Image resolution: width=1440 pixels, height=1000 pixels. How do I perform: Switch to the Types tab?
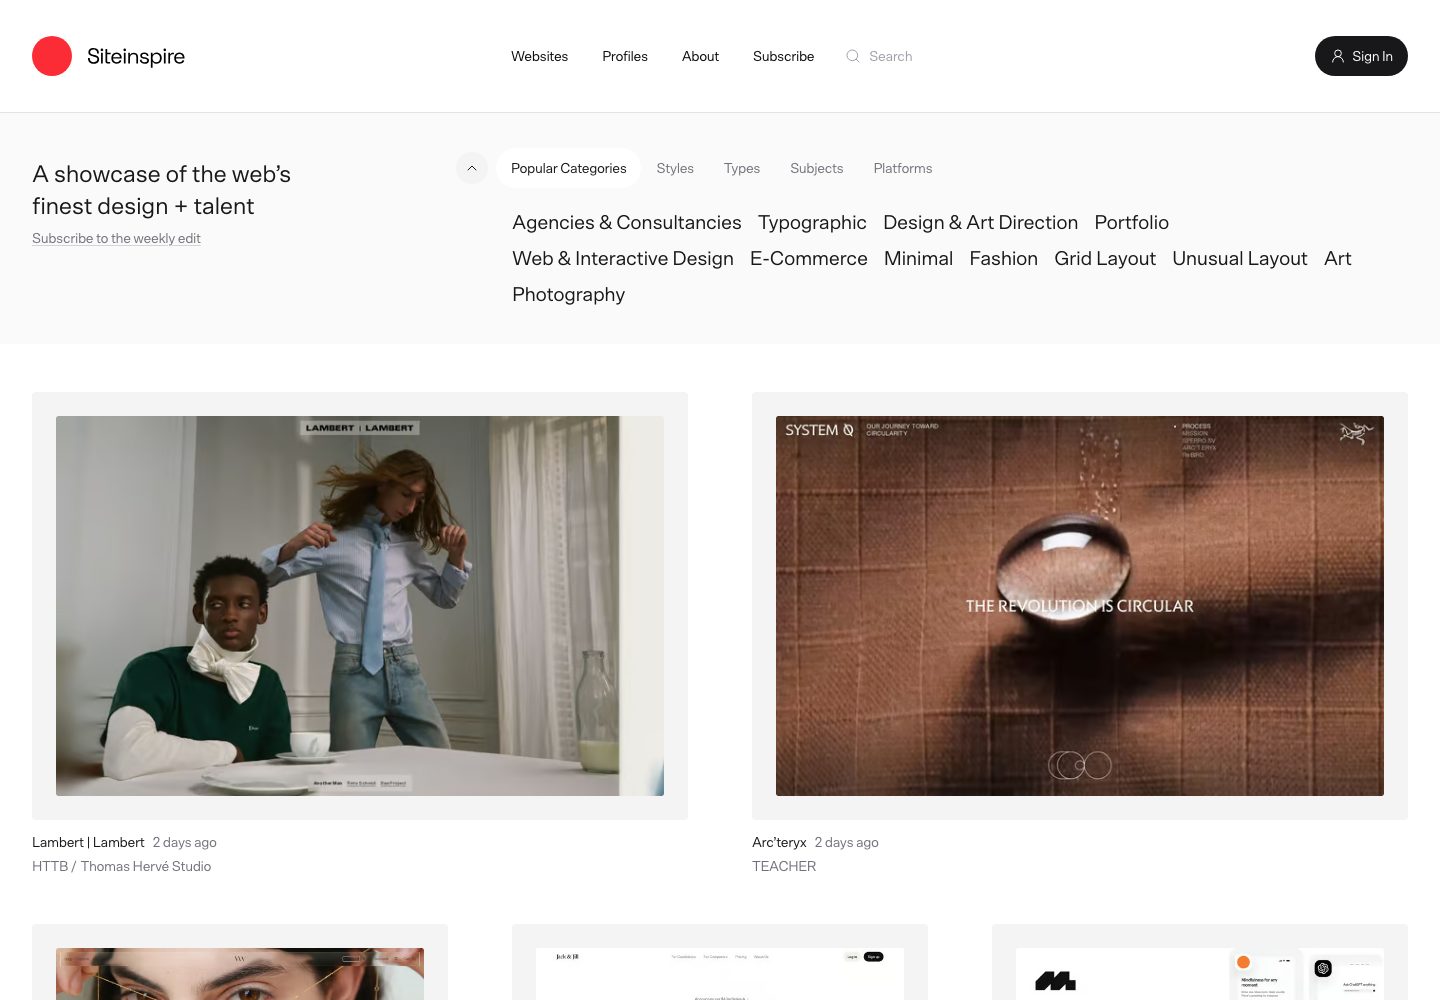[742, 168]
